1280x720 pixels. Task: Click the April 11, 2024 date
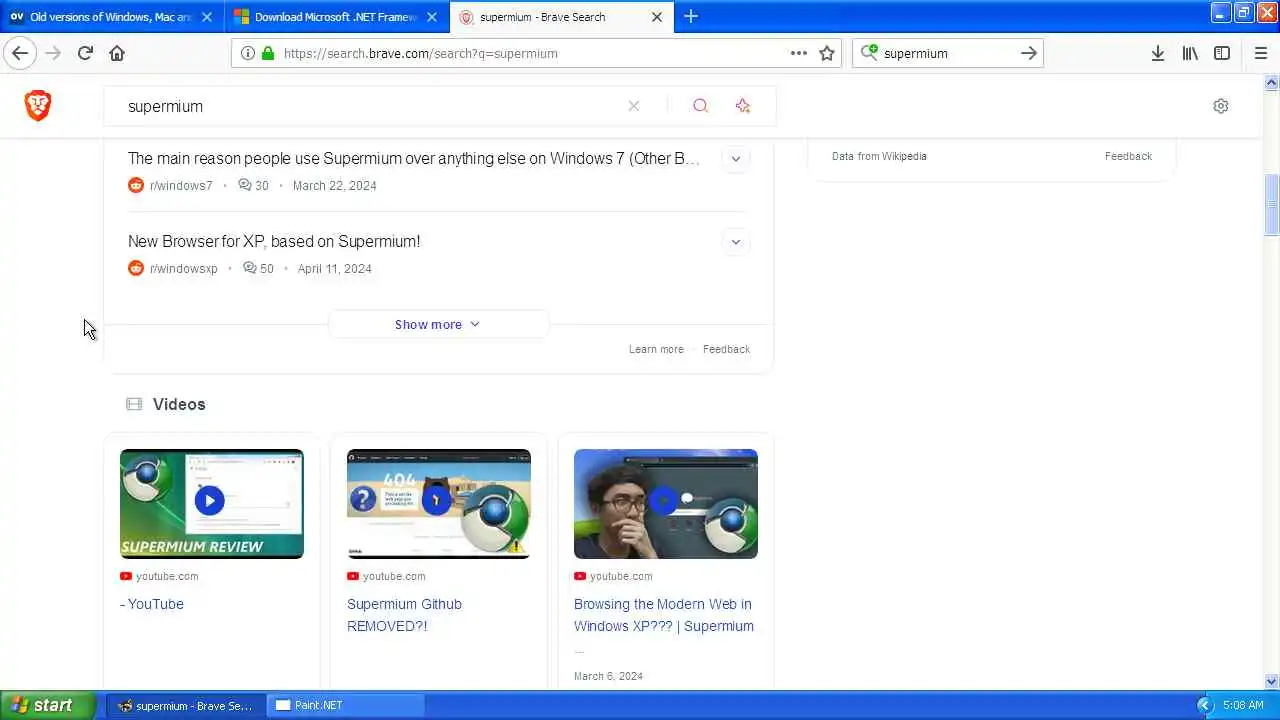(x=334, y=268)
